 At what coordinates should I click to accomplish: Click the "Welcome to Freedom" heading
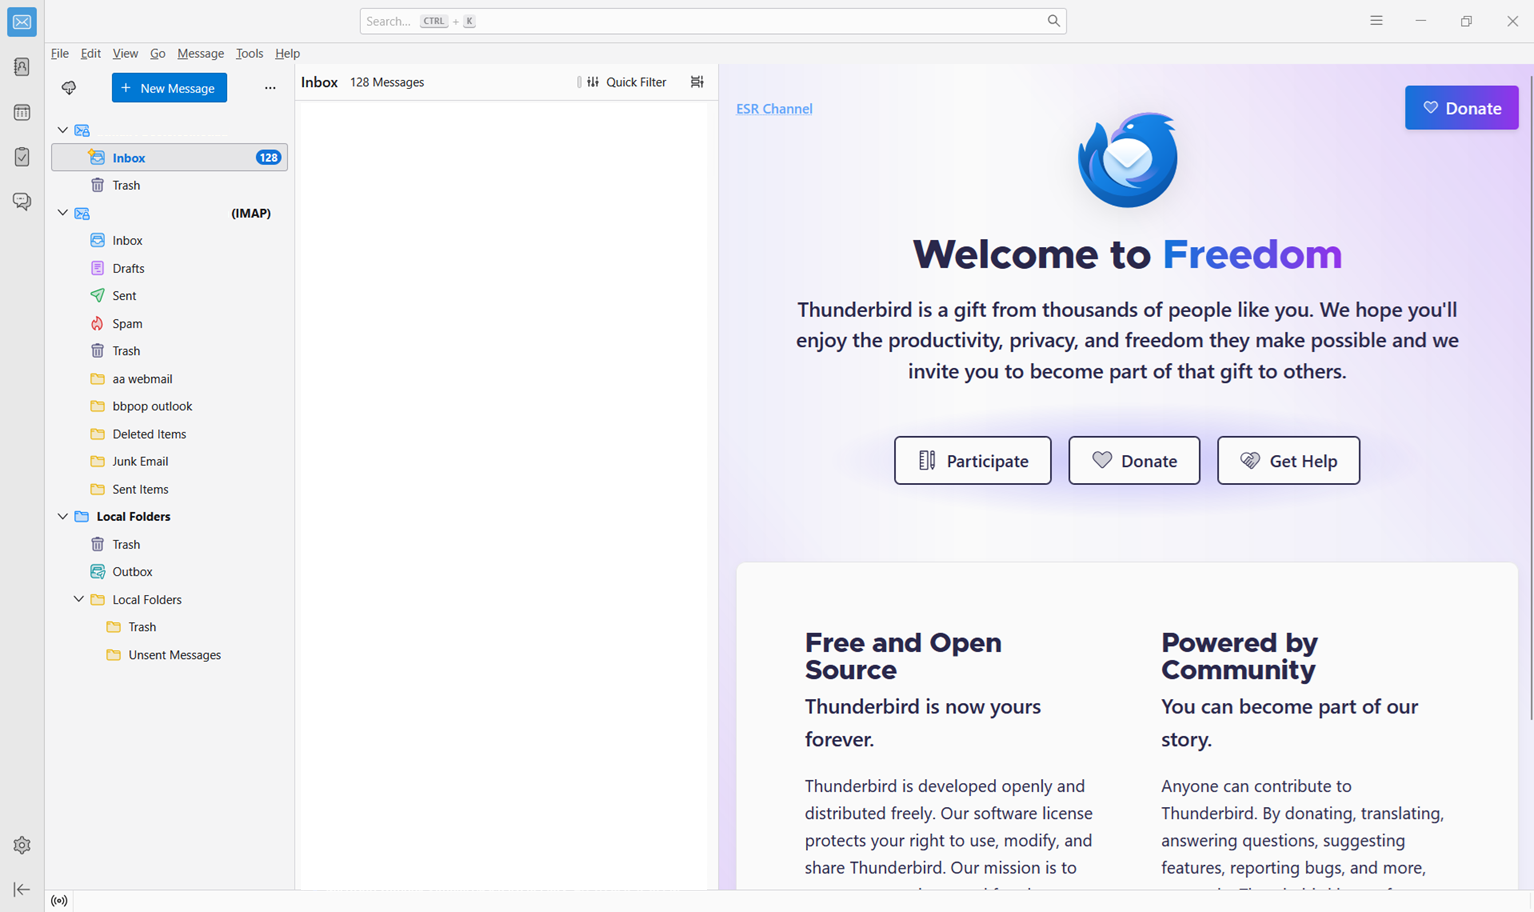[1127, 254]
